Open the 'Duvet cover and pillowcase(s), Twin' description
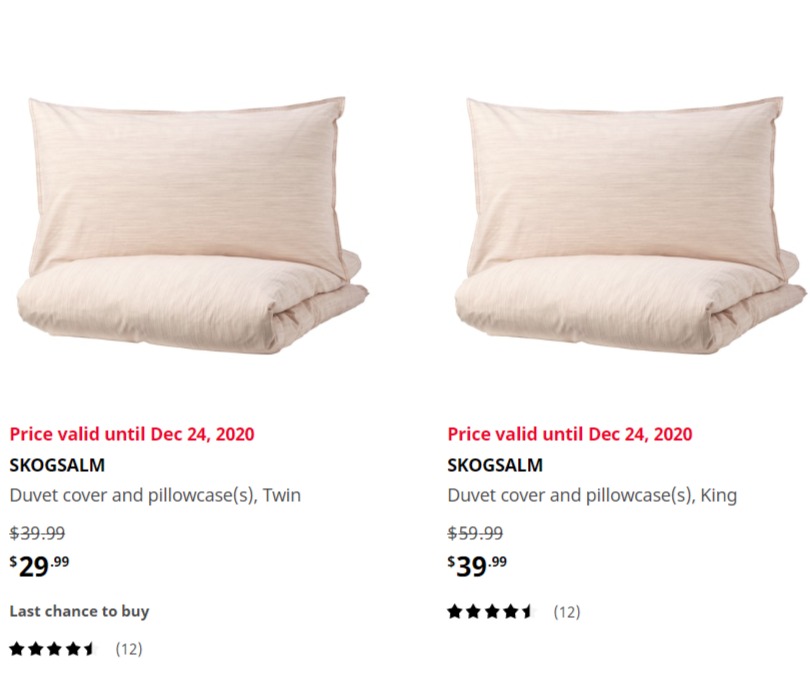Screen dimensions: 810x673 [x=155, y=495]
